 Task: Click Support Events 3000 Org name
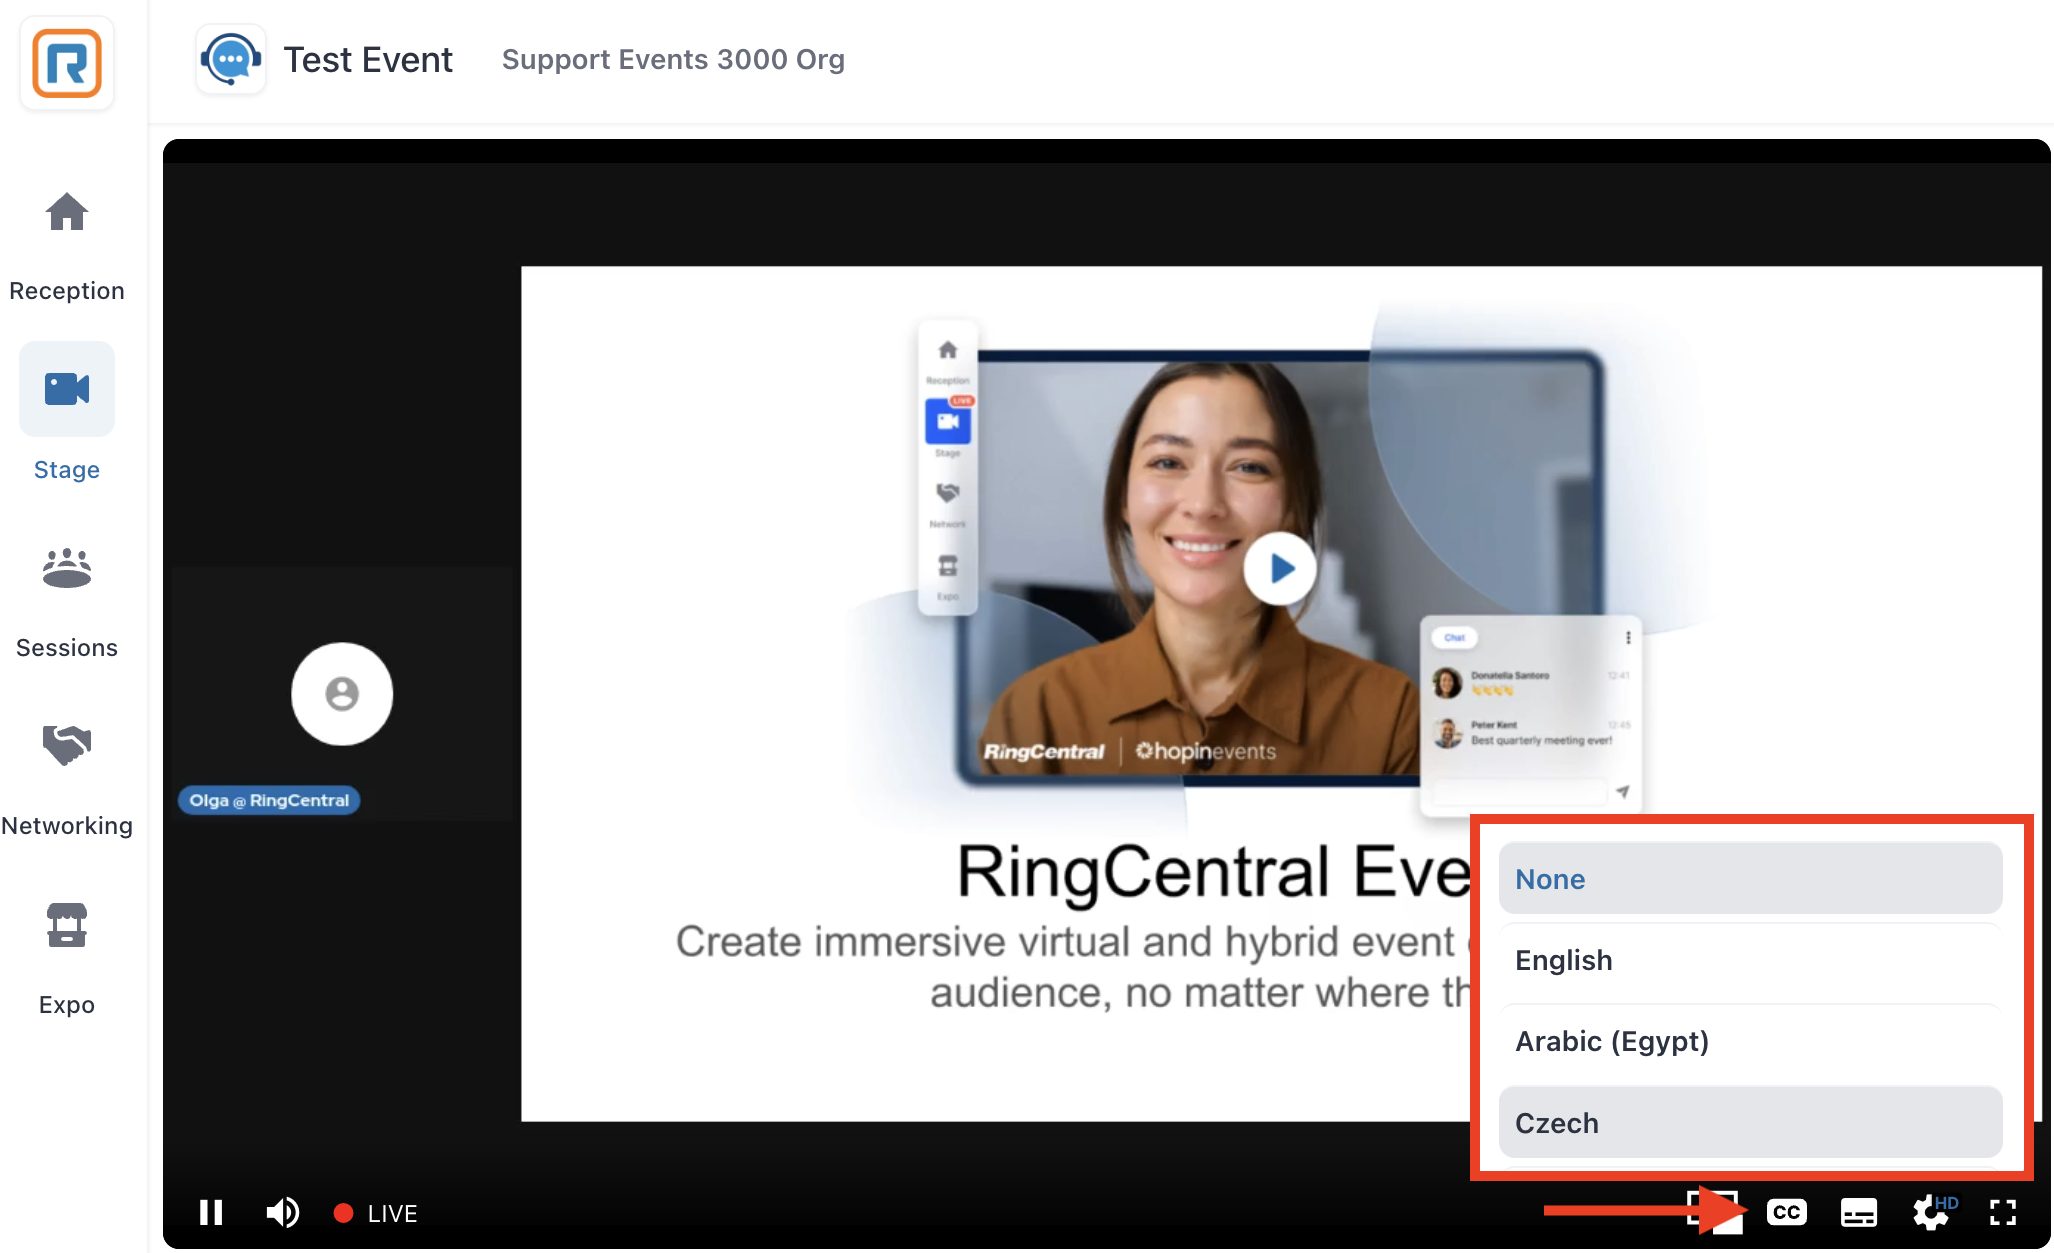coord(673,60)
